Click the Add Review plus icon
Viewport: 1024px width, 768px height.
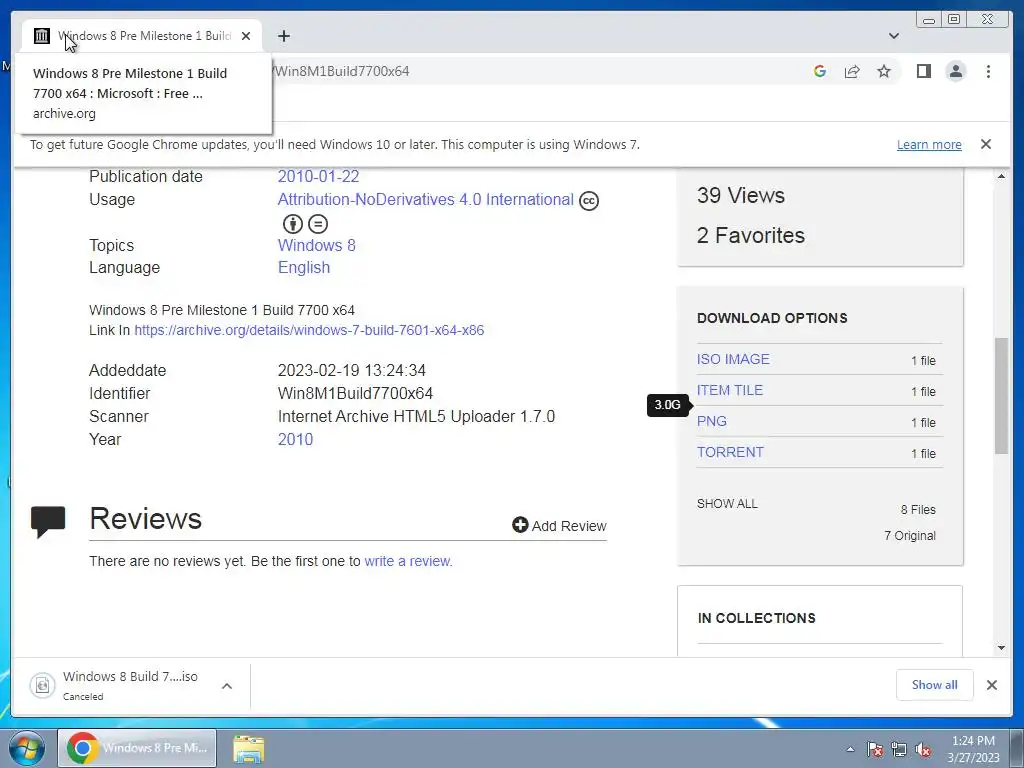pos(520,524)
